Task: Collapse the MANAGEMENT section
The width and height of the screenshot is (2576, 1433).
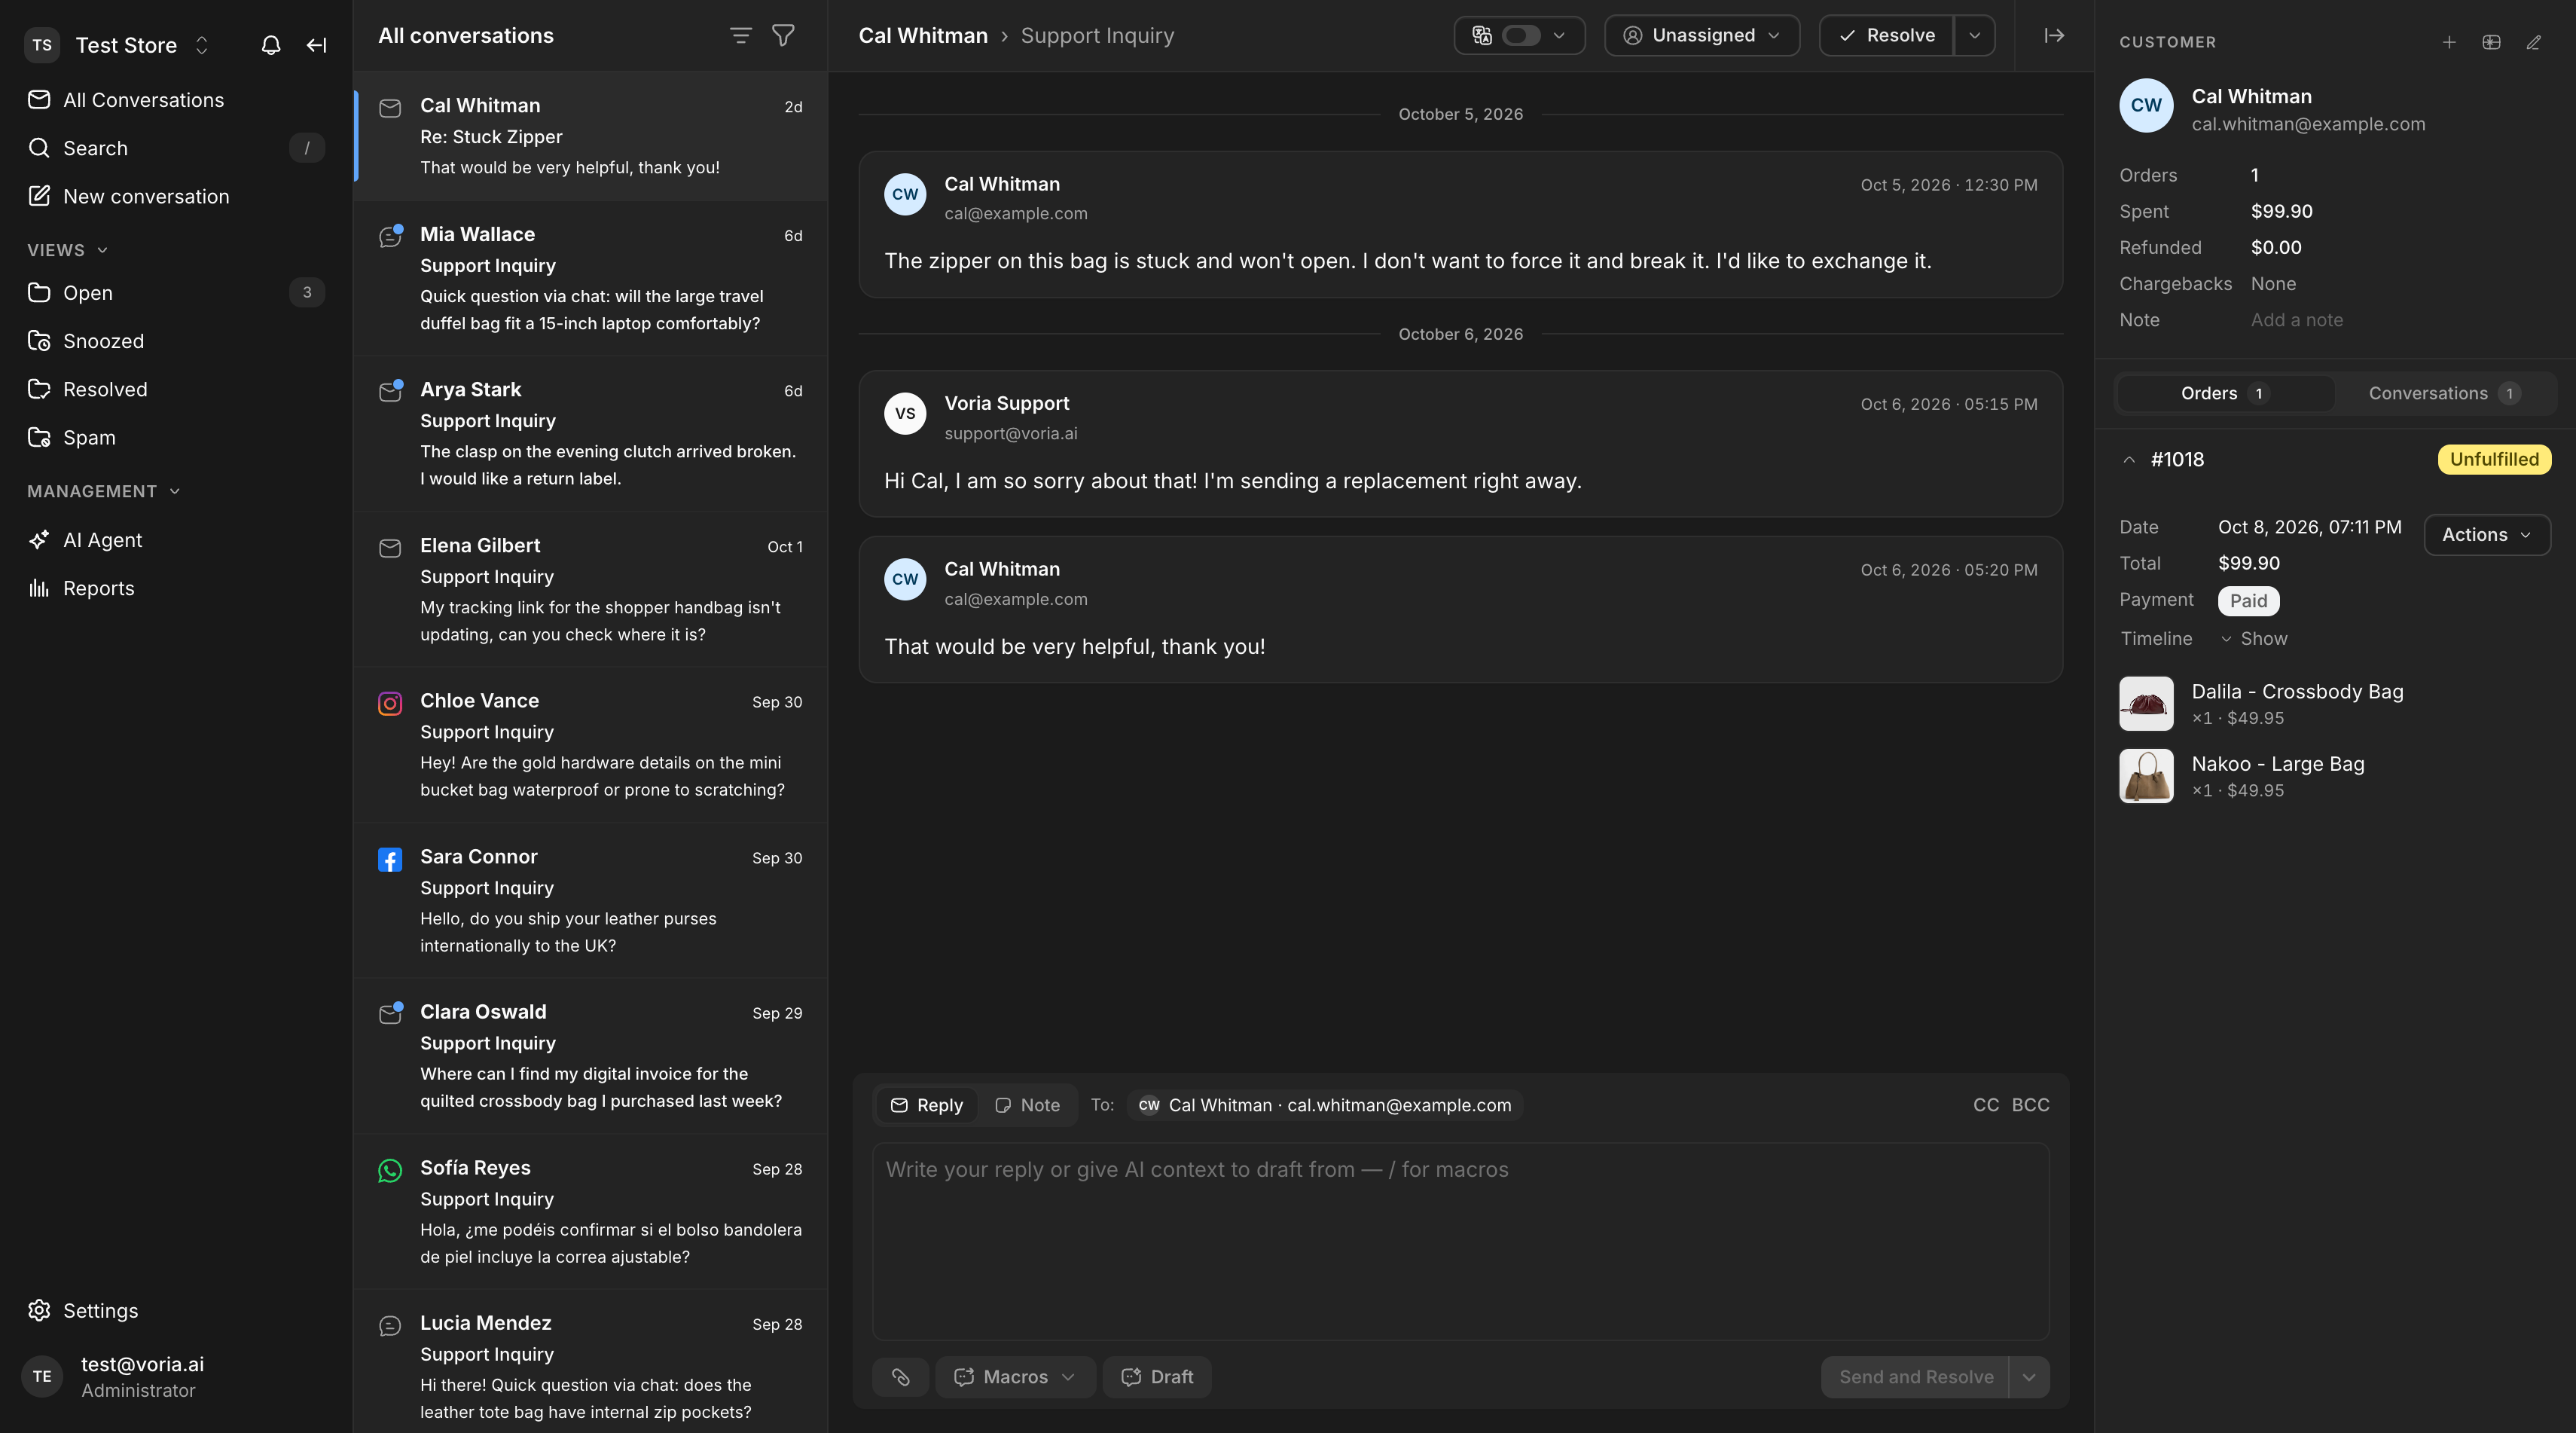Action: coord(103,491)
